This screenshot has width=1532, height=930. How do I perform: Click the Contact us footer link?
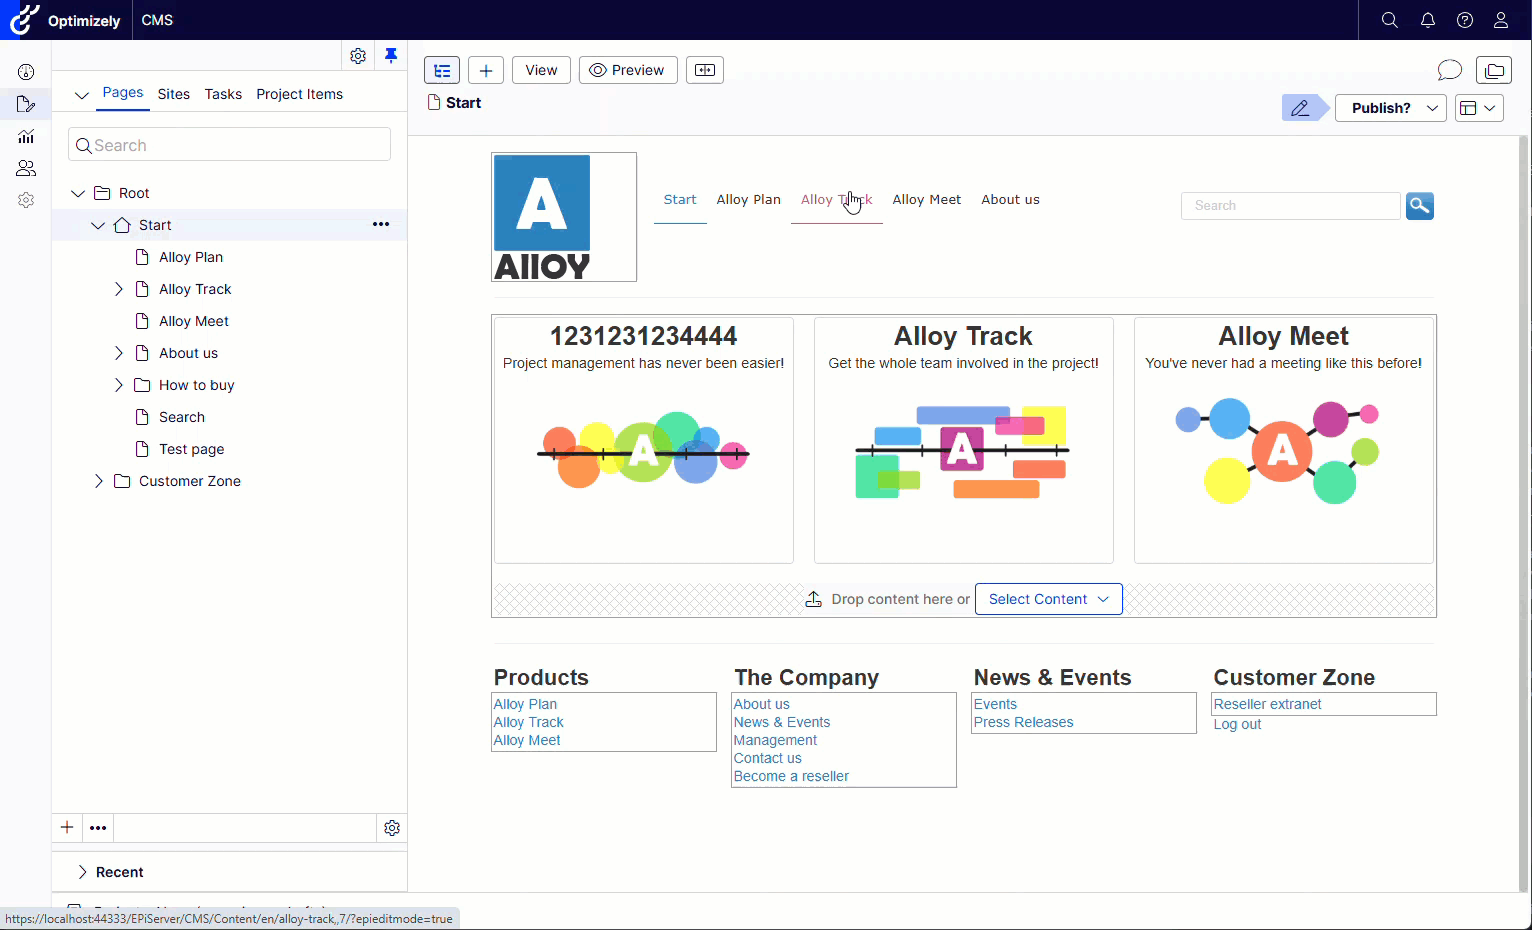click(767, 758)
